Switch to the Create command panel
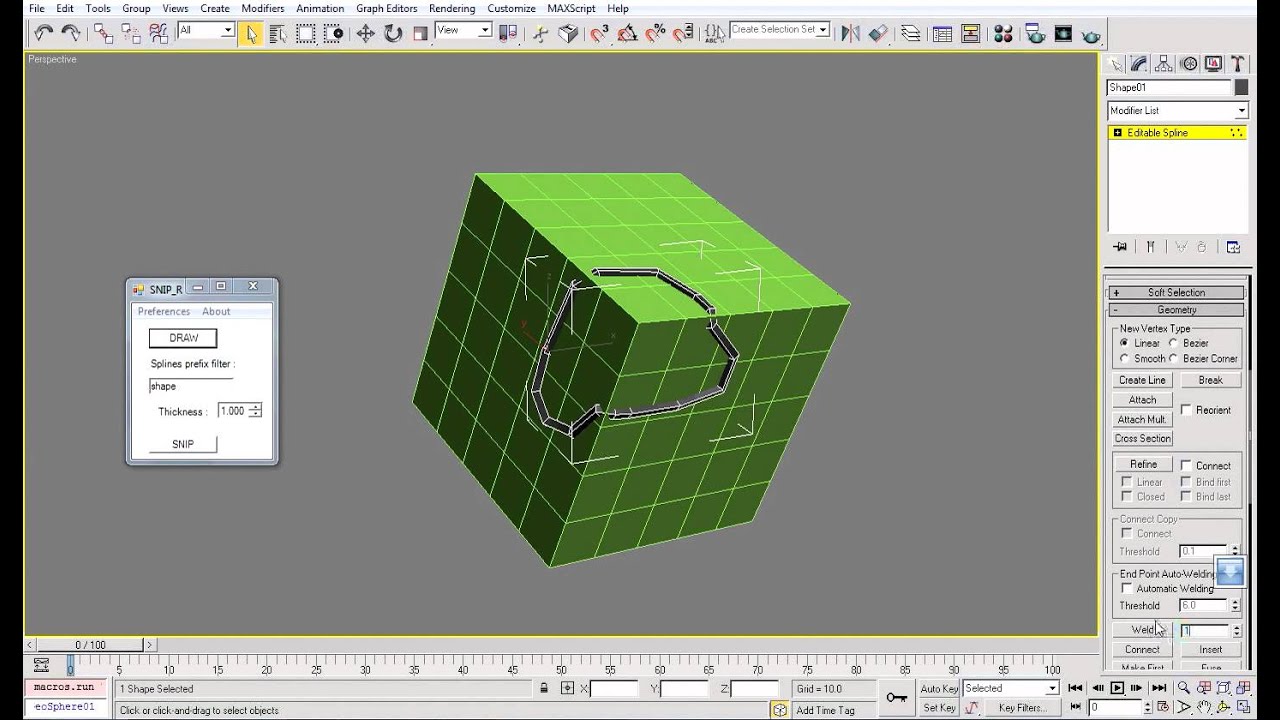 click(x=1116, y=64)
